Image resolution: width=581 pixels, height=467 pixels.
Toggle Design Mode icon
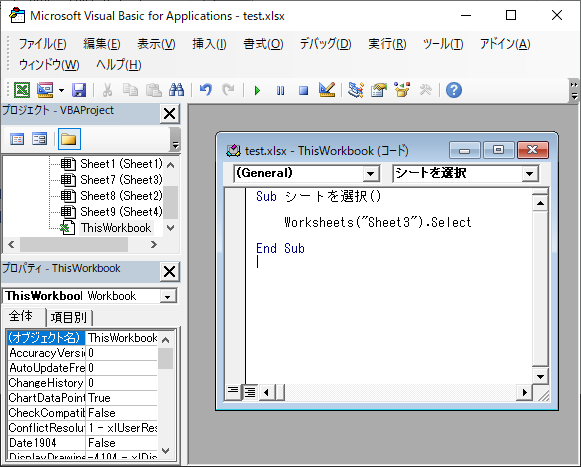click(327, 90)
